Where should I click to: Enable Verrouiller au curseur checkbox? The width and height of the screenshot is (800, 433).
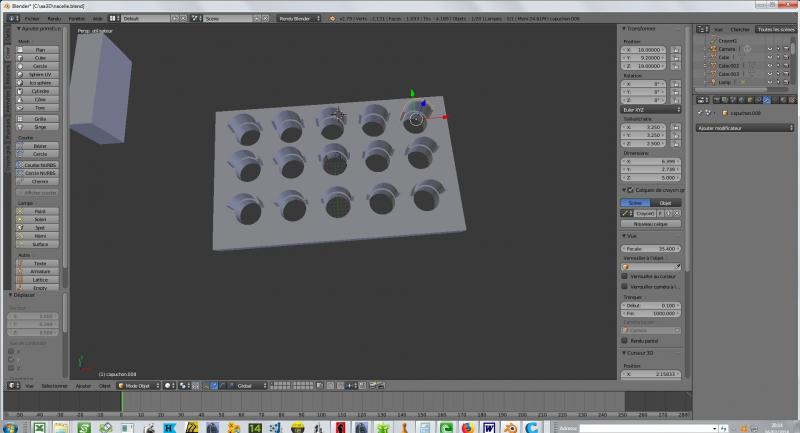(x=626, y=276)
